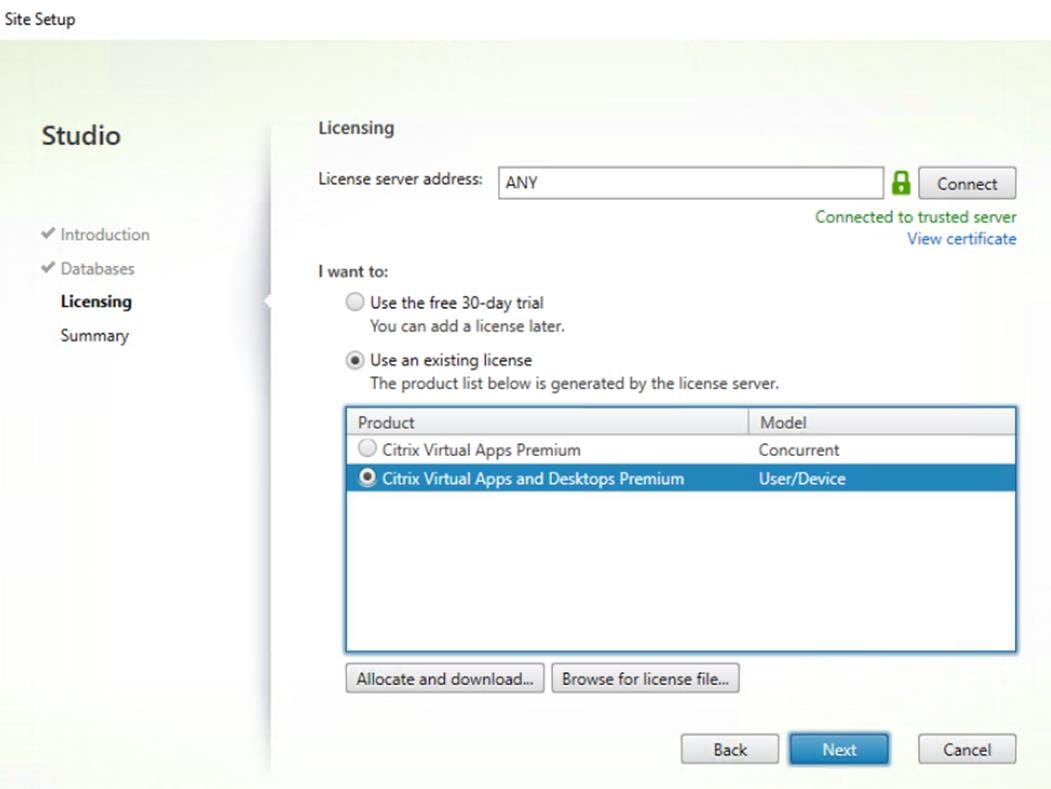Select Use the free 30-day trial

coord(355,302)
